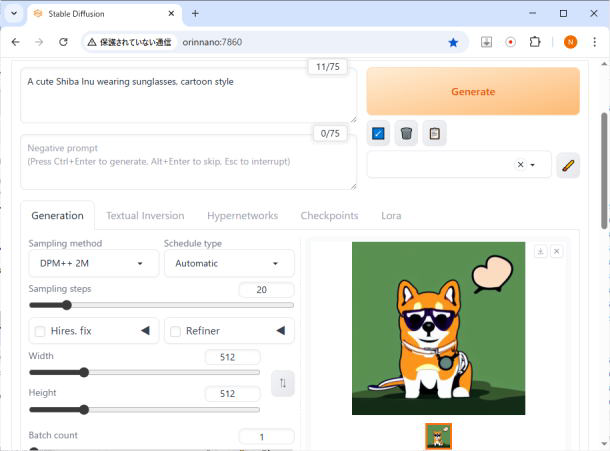610x451 pixels.
Task: Enable the Hires. fix checkbox
Action: click(x=40, y=331)
